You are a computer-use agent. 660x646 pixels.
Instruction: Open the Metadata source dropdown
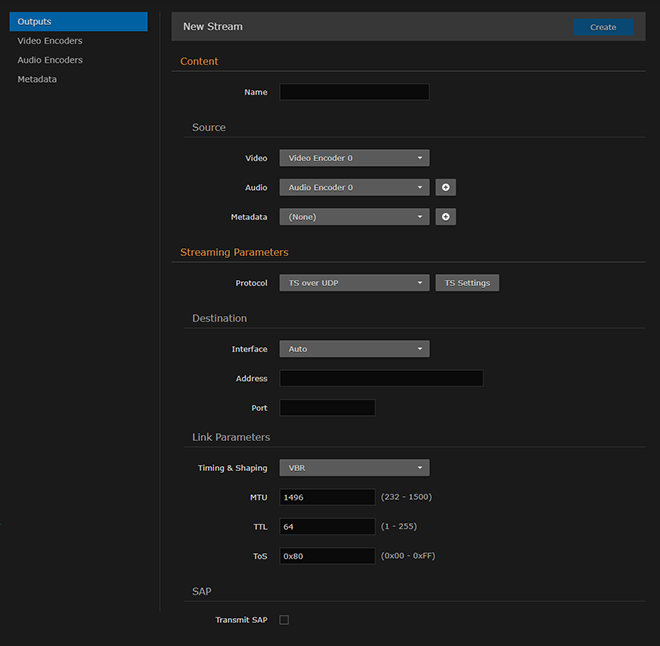(x=354, y=216)
